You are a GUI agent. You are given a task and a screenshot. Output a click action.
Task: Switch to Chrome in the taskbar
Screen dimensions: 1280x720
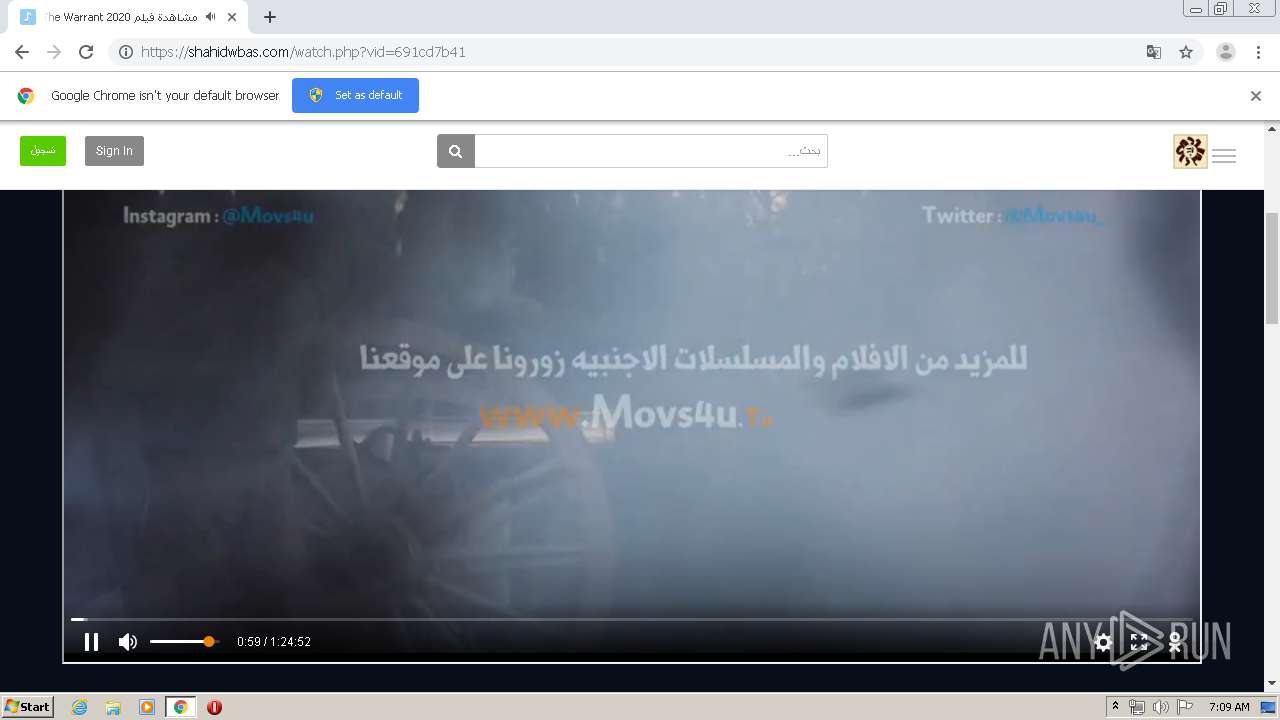click(x=180, y=707)
